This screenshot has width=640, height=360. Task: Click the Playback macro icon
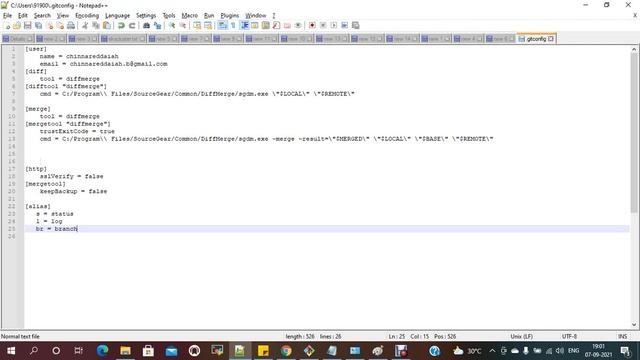pos(334,25)
